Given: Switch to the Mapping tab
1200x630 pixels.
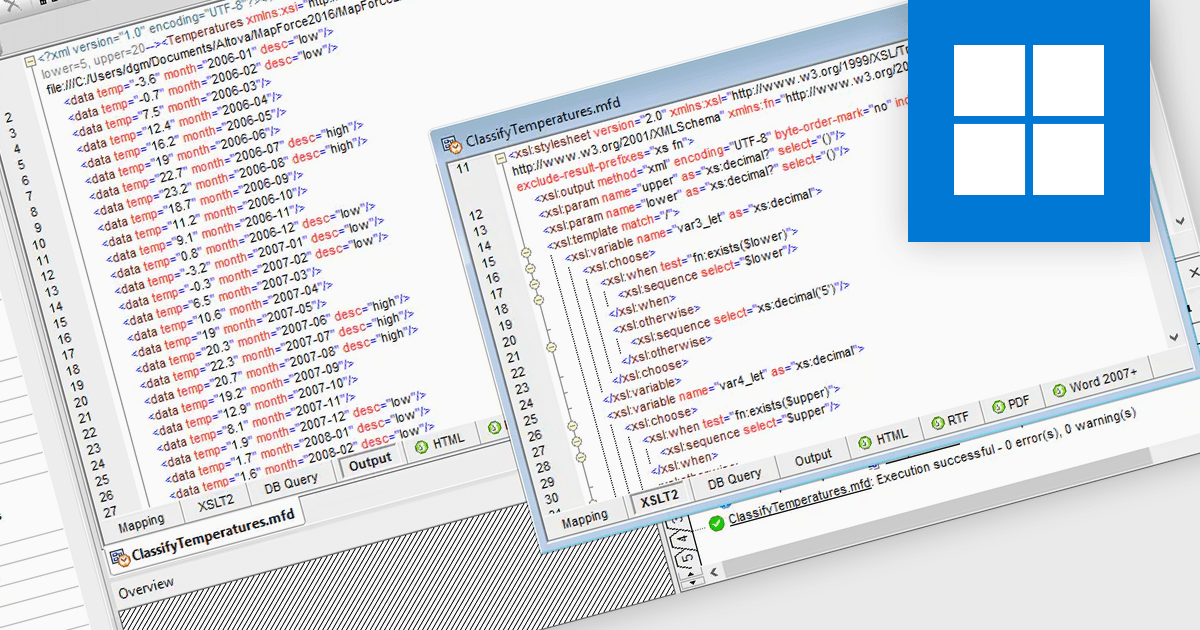Looking at the screenshot, I should (585, 516).
